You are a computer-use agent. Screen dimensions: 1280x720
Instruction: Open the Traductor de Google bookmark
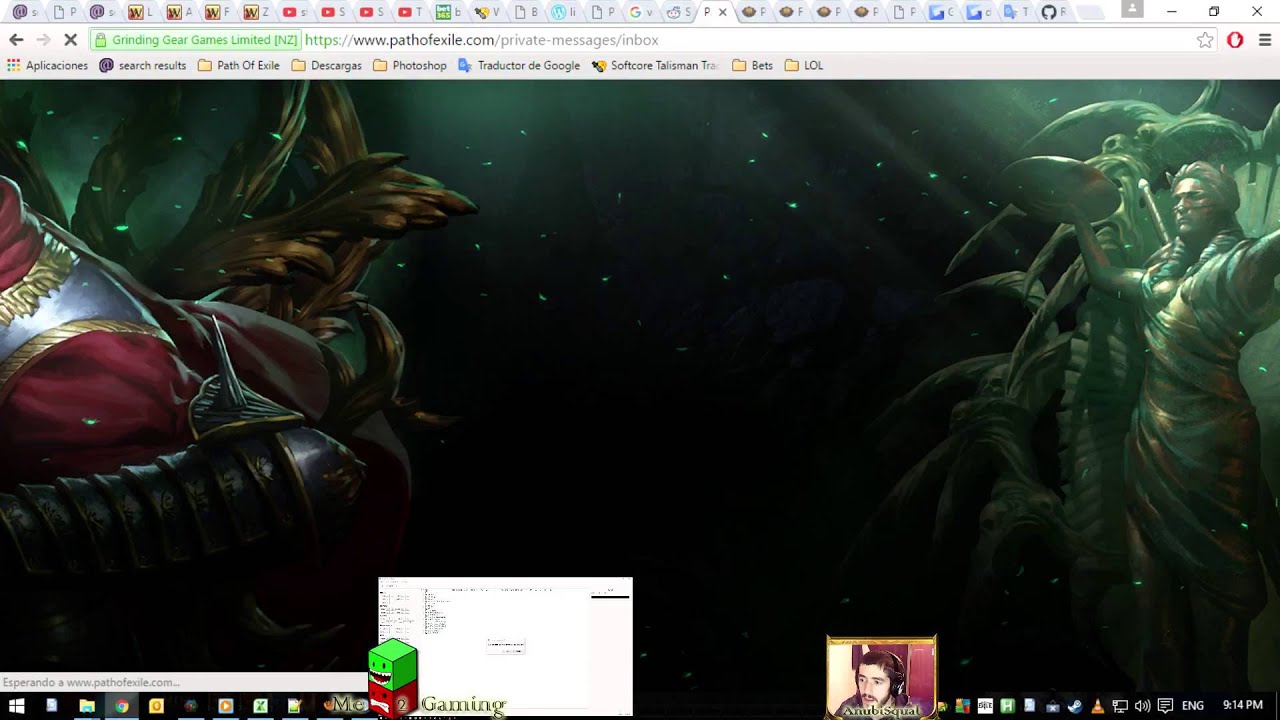pos(519,65)
